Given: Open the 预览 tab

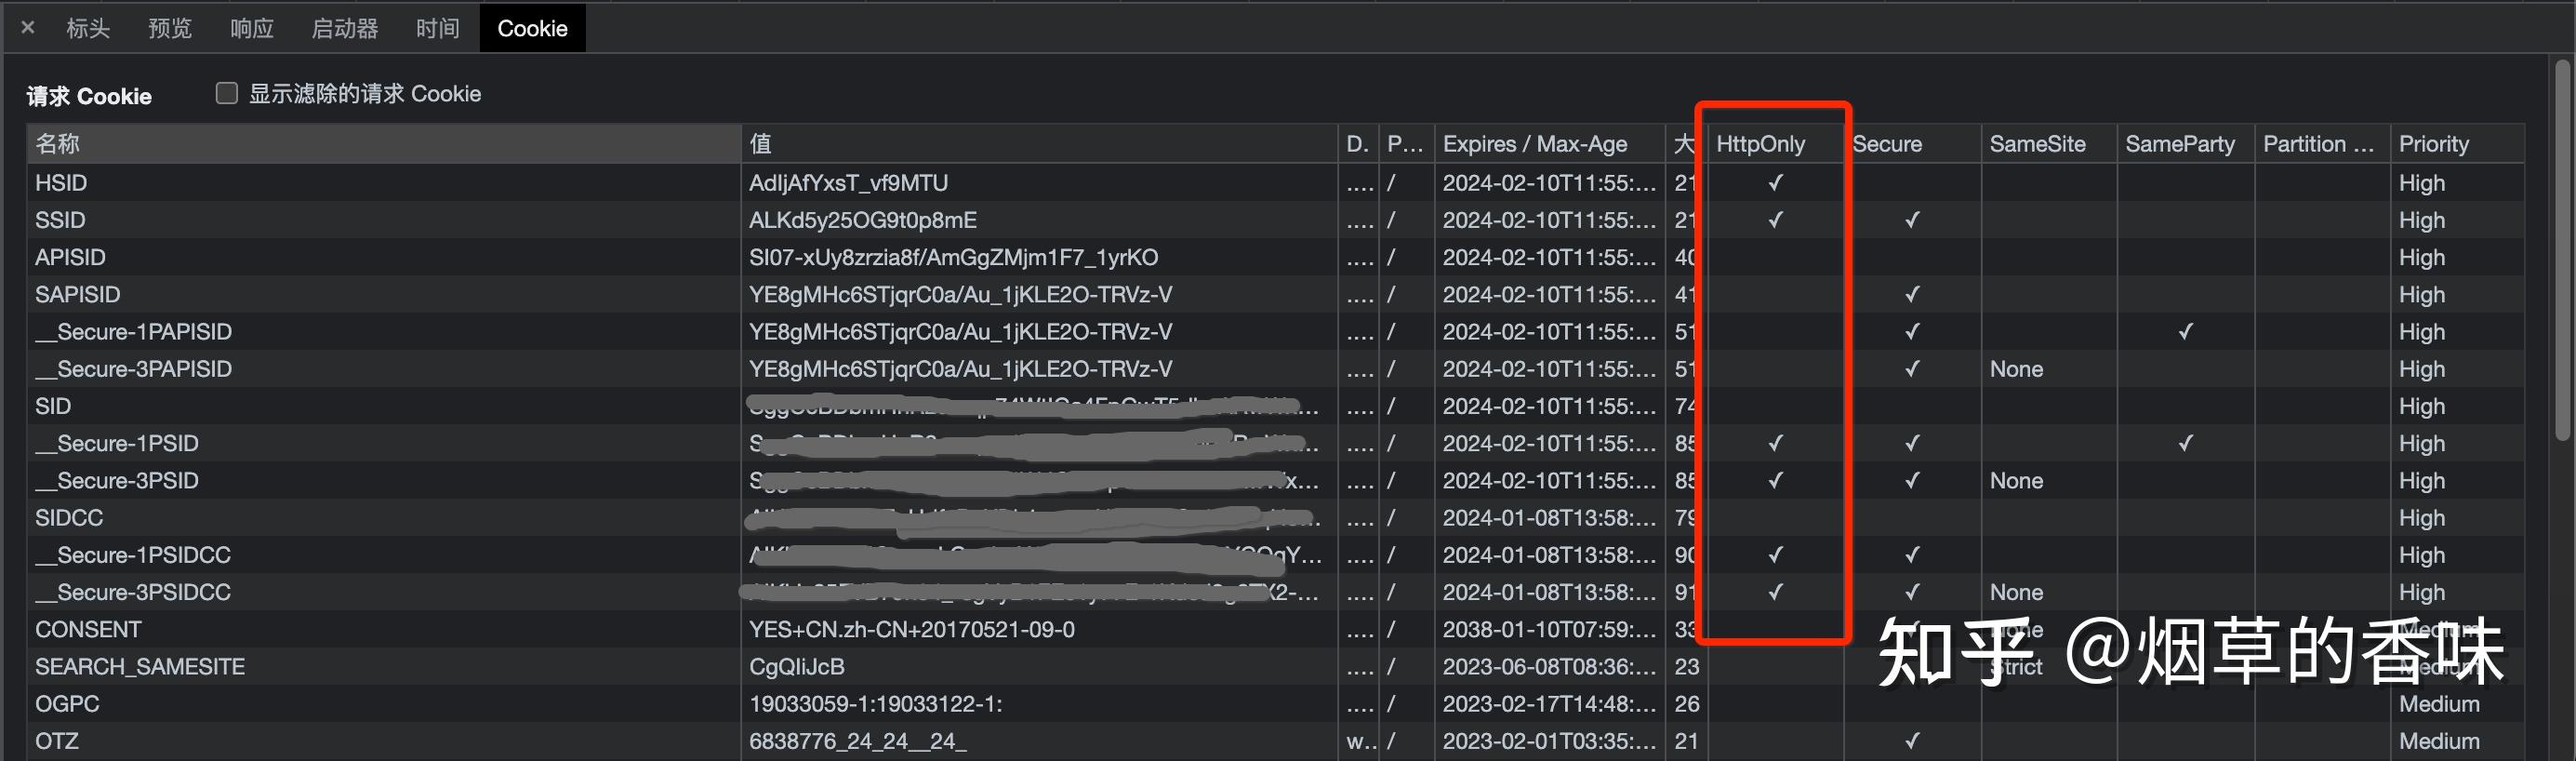Looking at the screenshot, I should click(170, 28).
